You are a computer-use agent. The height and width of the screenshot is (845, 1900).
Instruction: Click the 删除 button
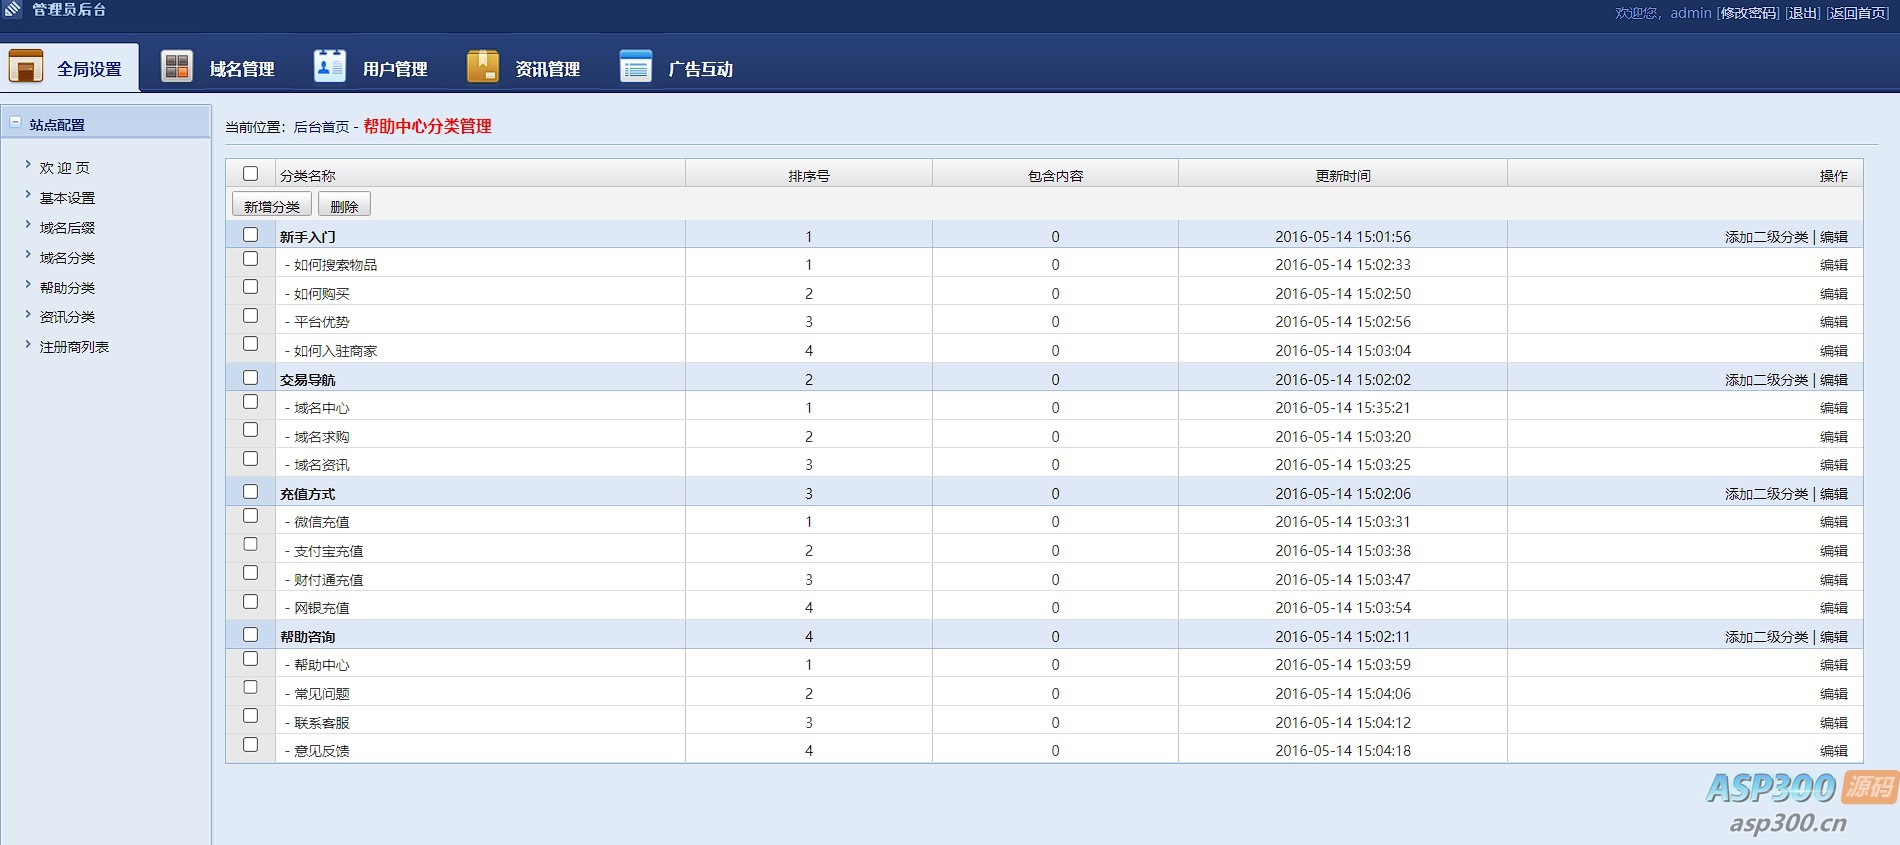(x=344, y=205)
